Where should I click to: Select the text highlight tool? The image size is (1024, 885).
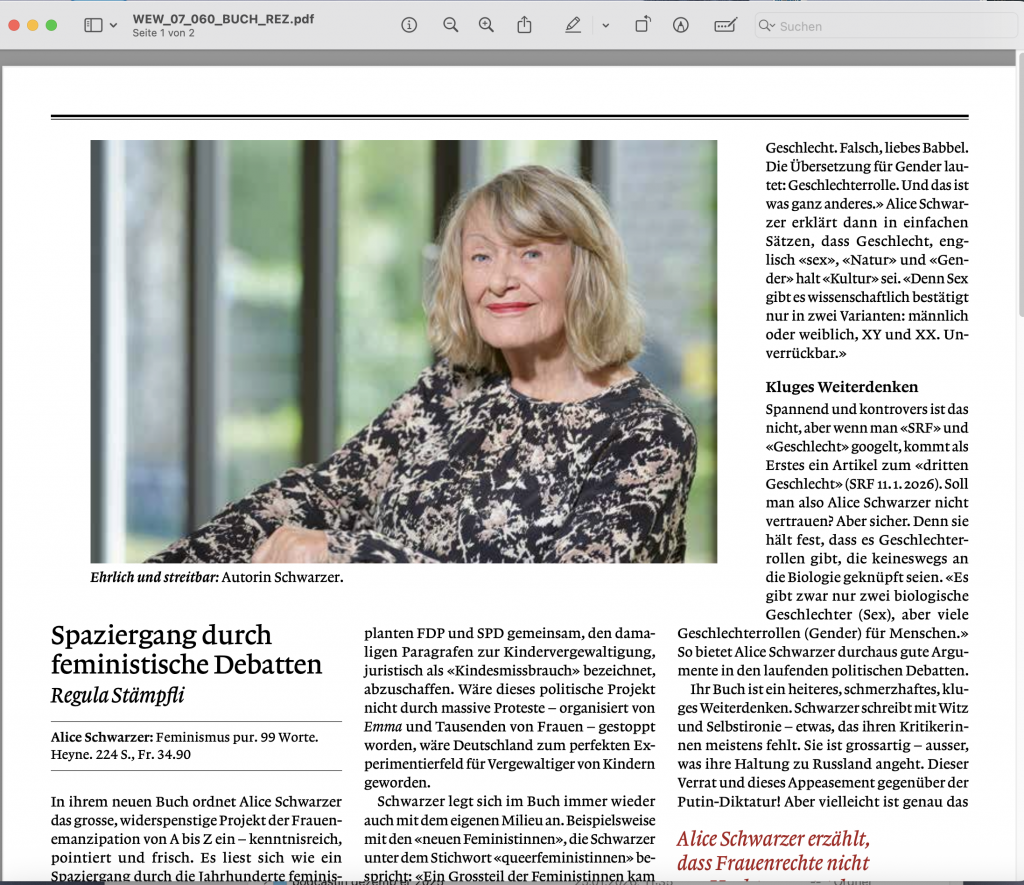click(x=572, y=24)
